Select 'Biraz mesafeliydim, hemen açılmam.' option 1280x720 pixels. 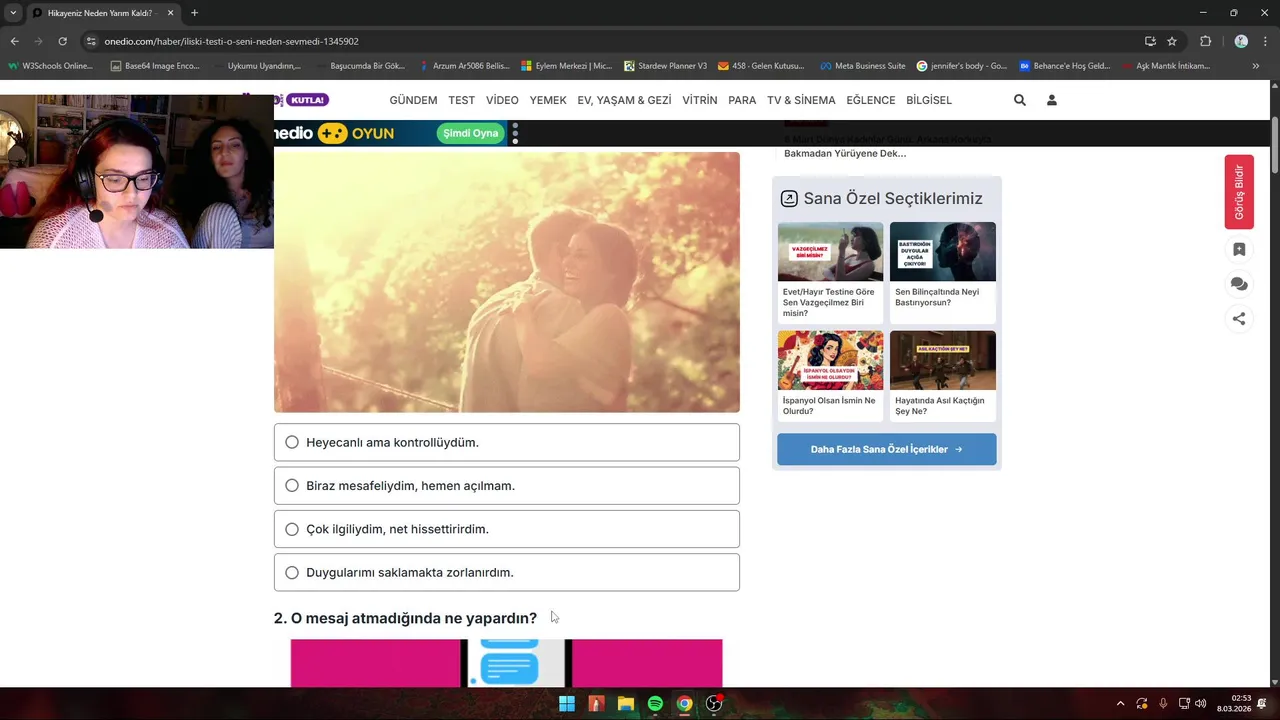[x=507, y=486]
